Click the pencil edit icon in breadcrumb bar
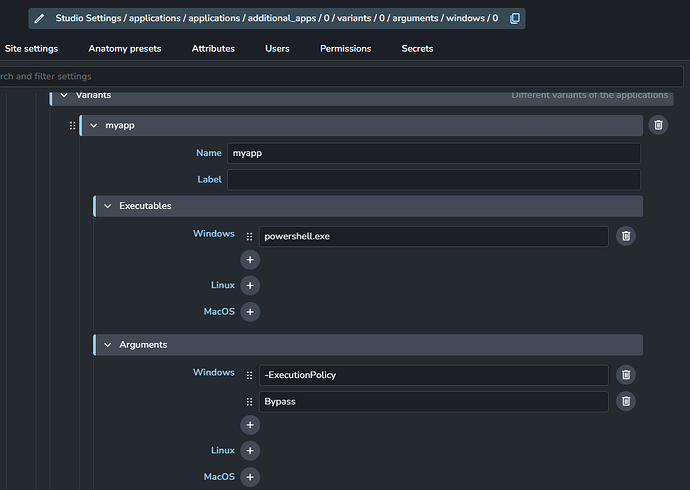Image resolution: width=690 pixels, height=490 pixels. pyautogui.click(x=39, y=18)
